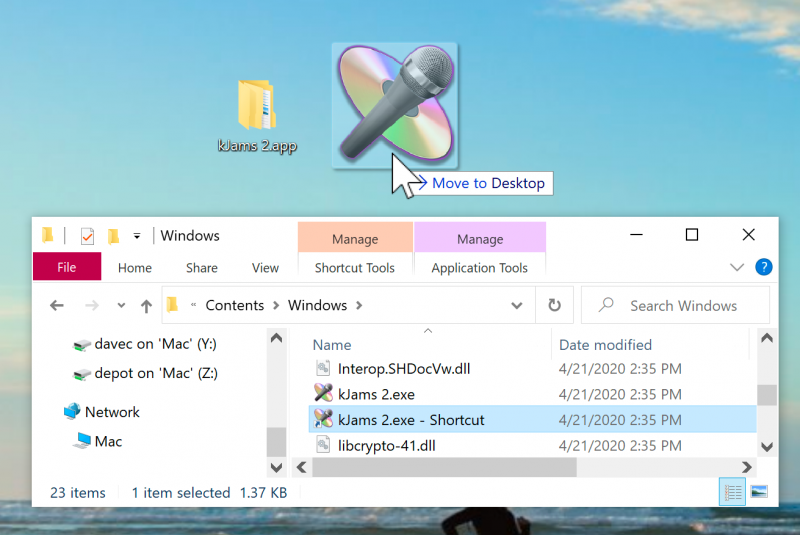Select the Mac computer under Network
This screenshot has width=800, height=535.
point(97,441)
